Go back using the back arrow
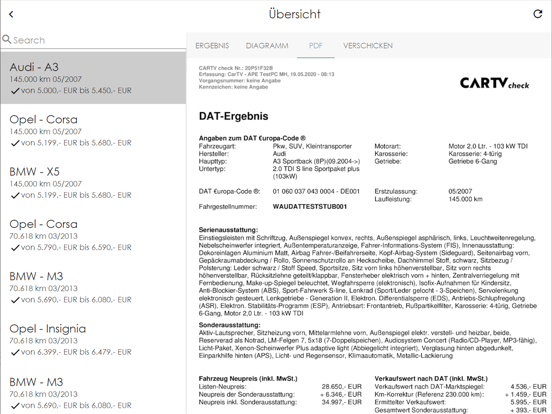The height and width of the screenshot is (414, 552). tap(11, 14)
